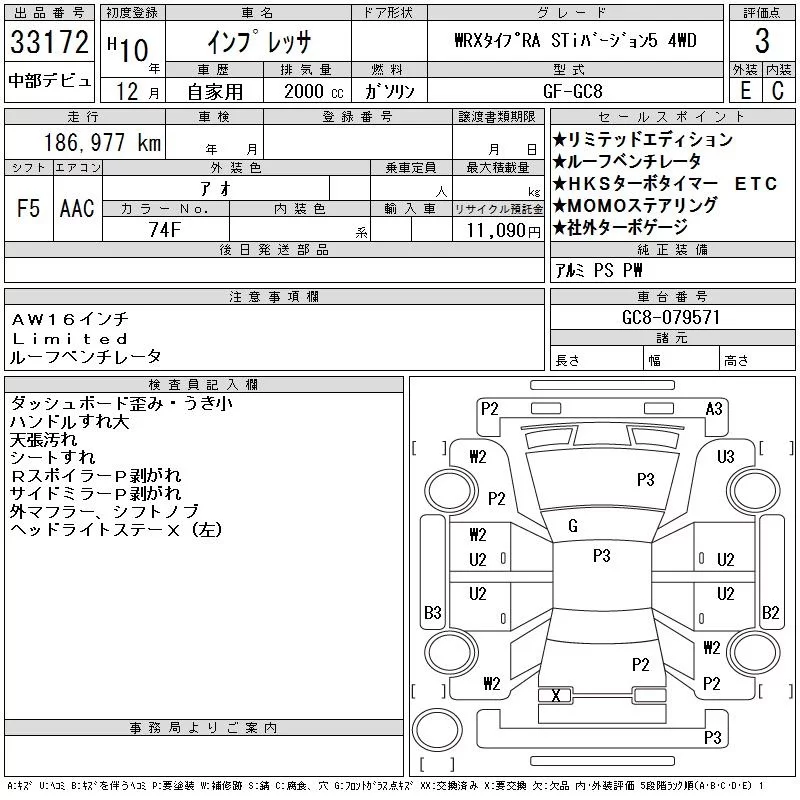The width and height of the screenshot is (800, 800).
Task: Click sales point ★HKSターボタイマー ETC
Action: tap(665, 183)
